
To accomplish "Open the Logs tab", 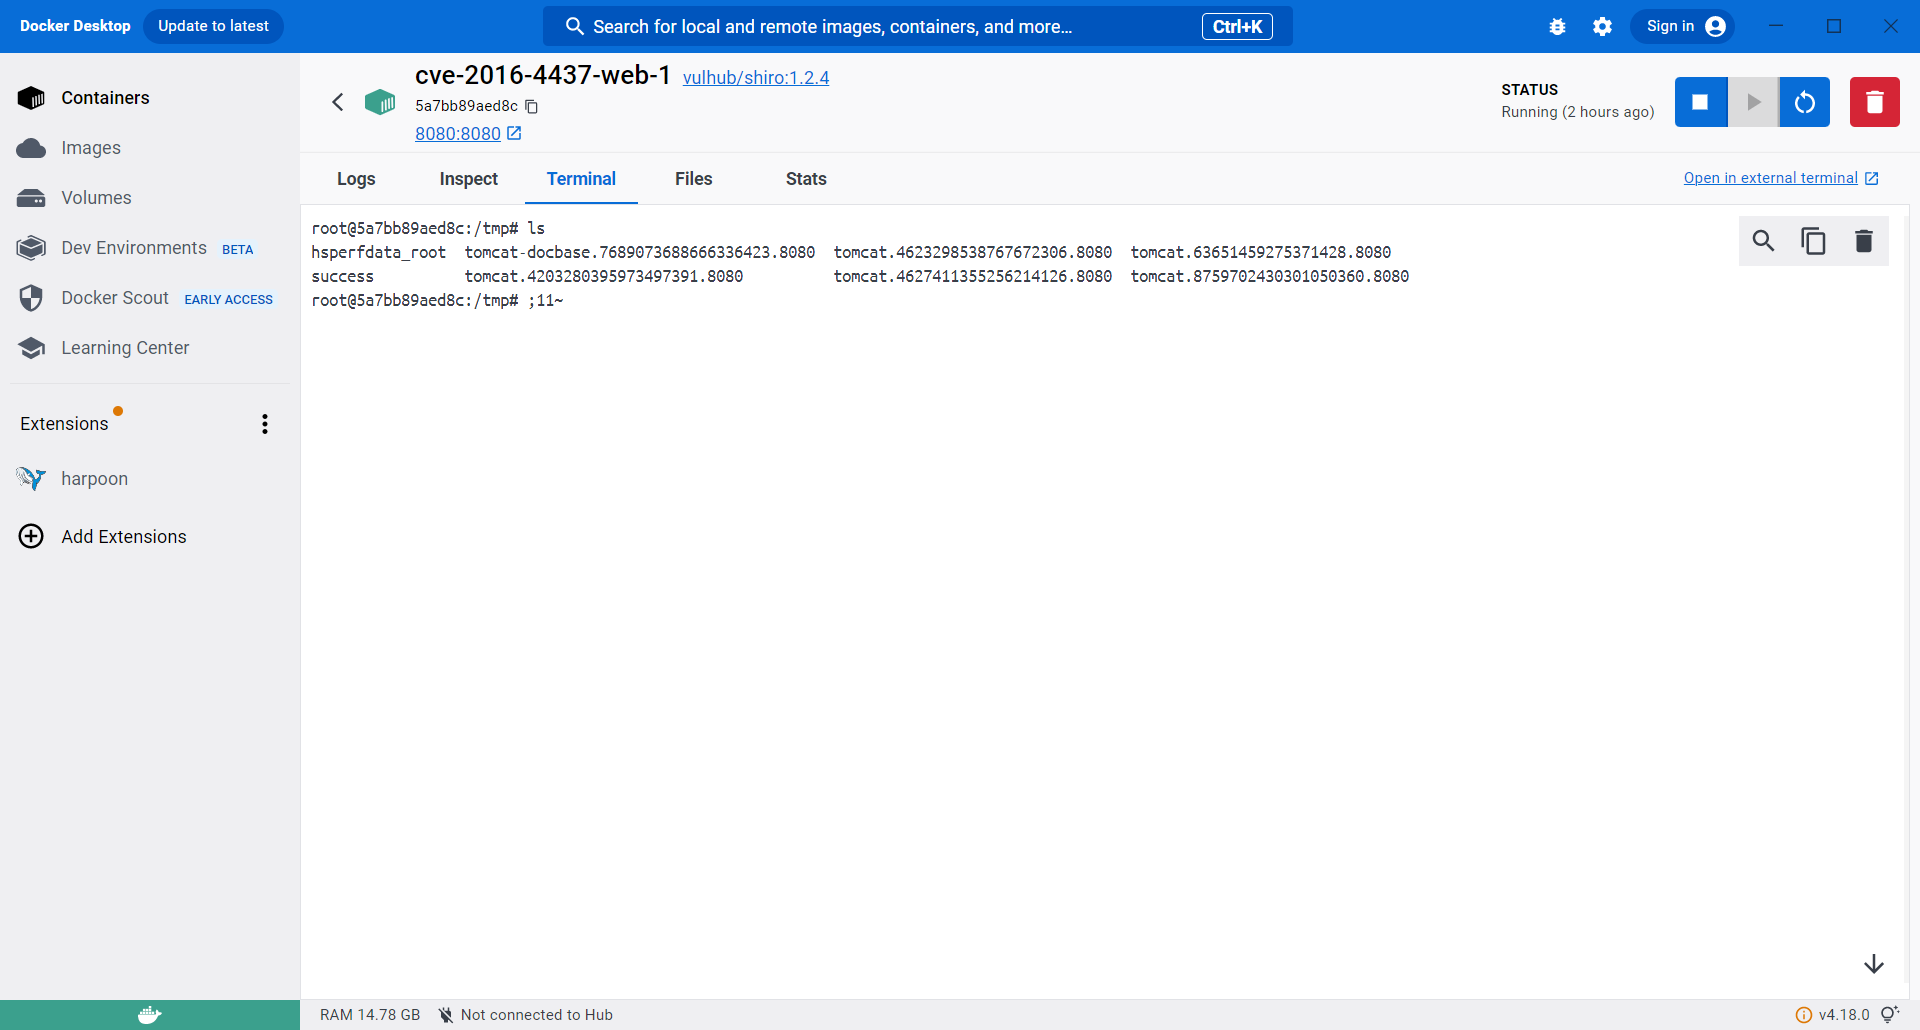I will (356, 179).
